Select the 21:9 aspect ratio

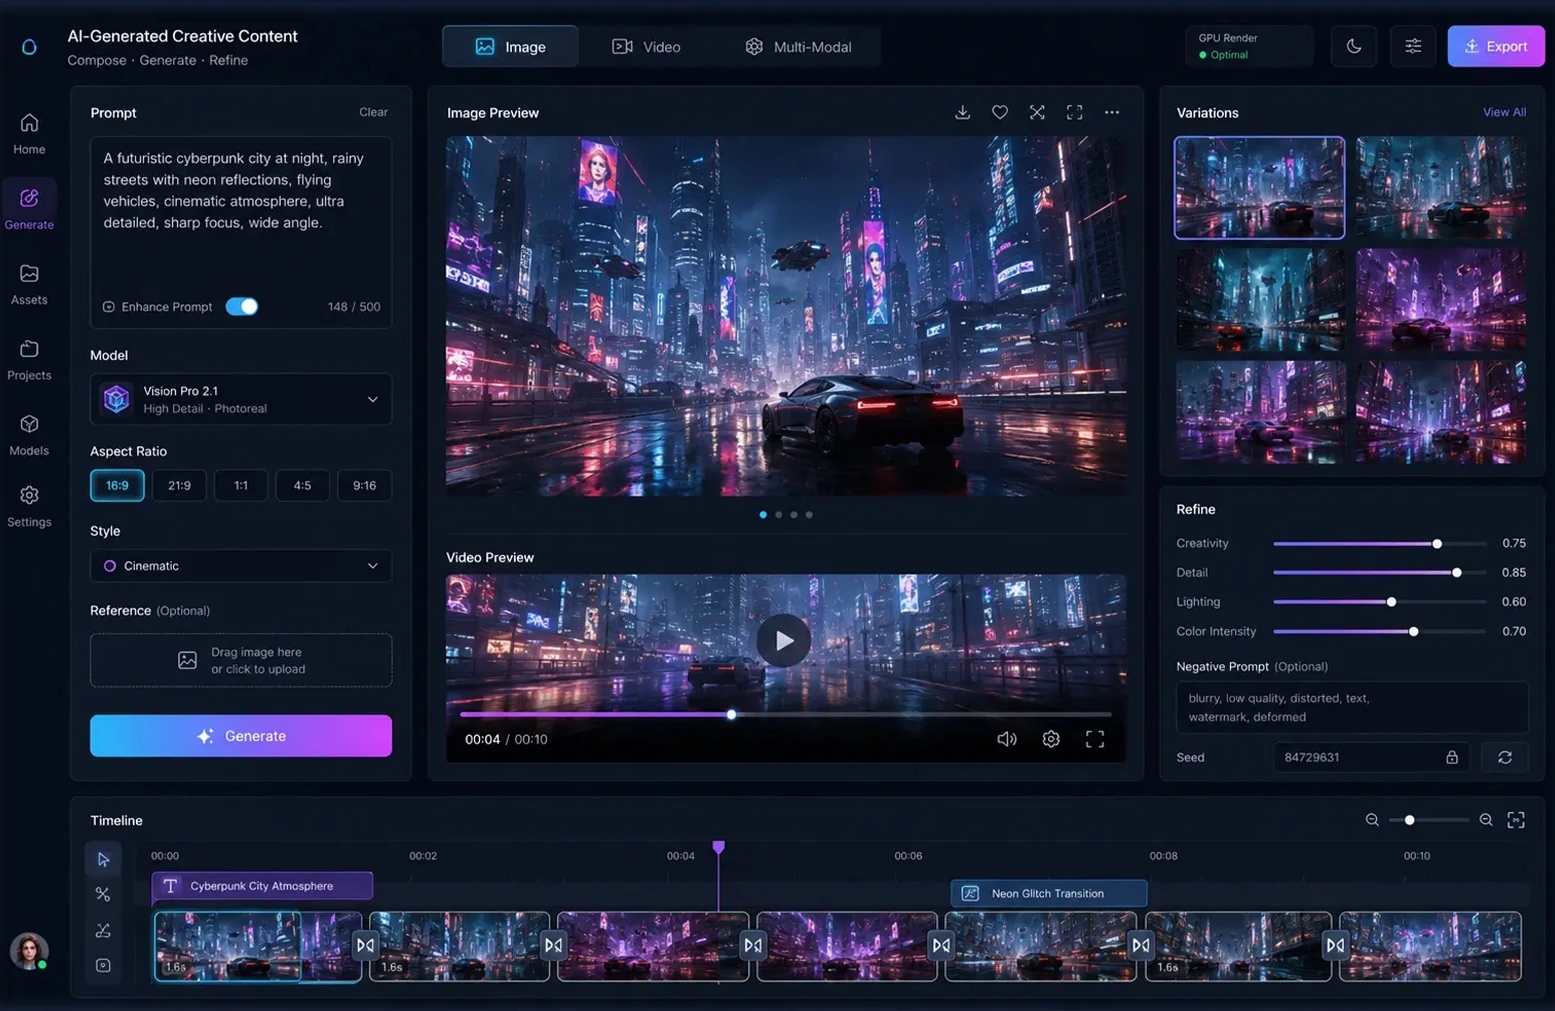click(179, 485)
